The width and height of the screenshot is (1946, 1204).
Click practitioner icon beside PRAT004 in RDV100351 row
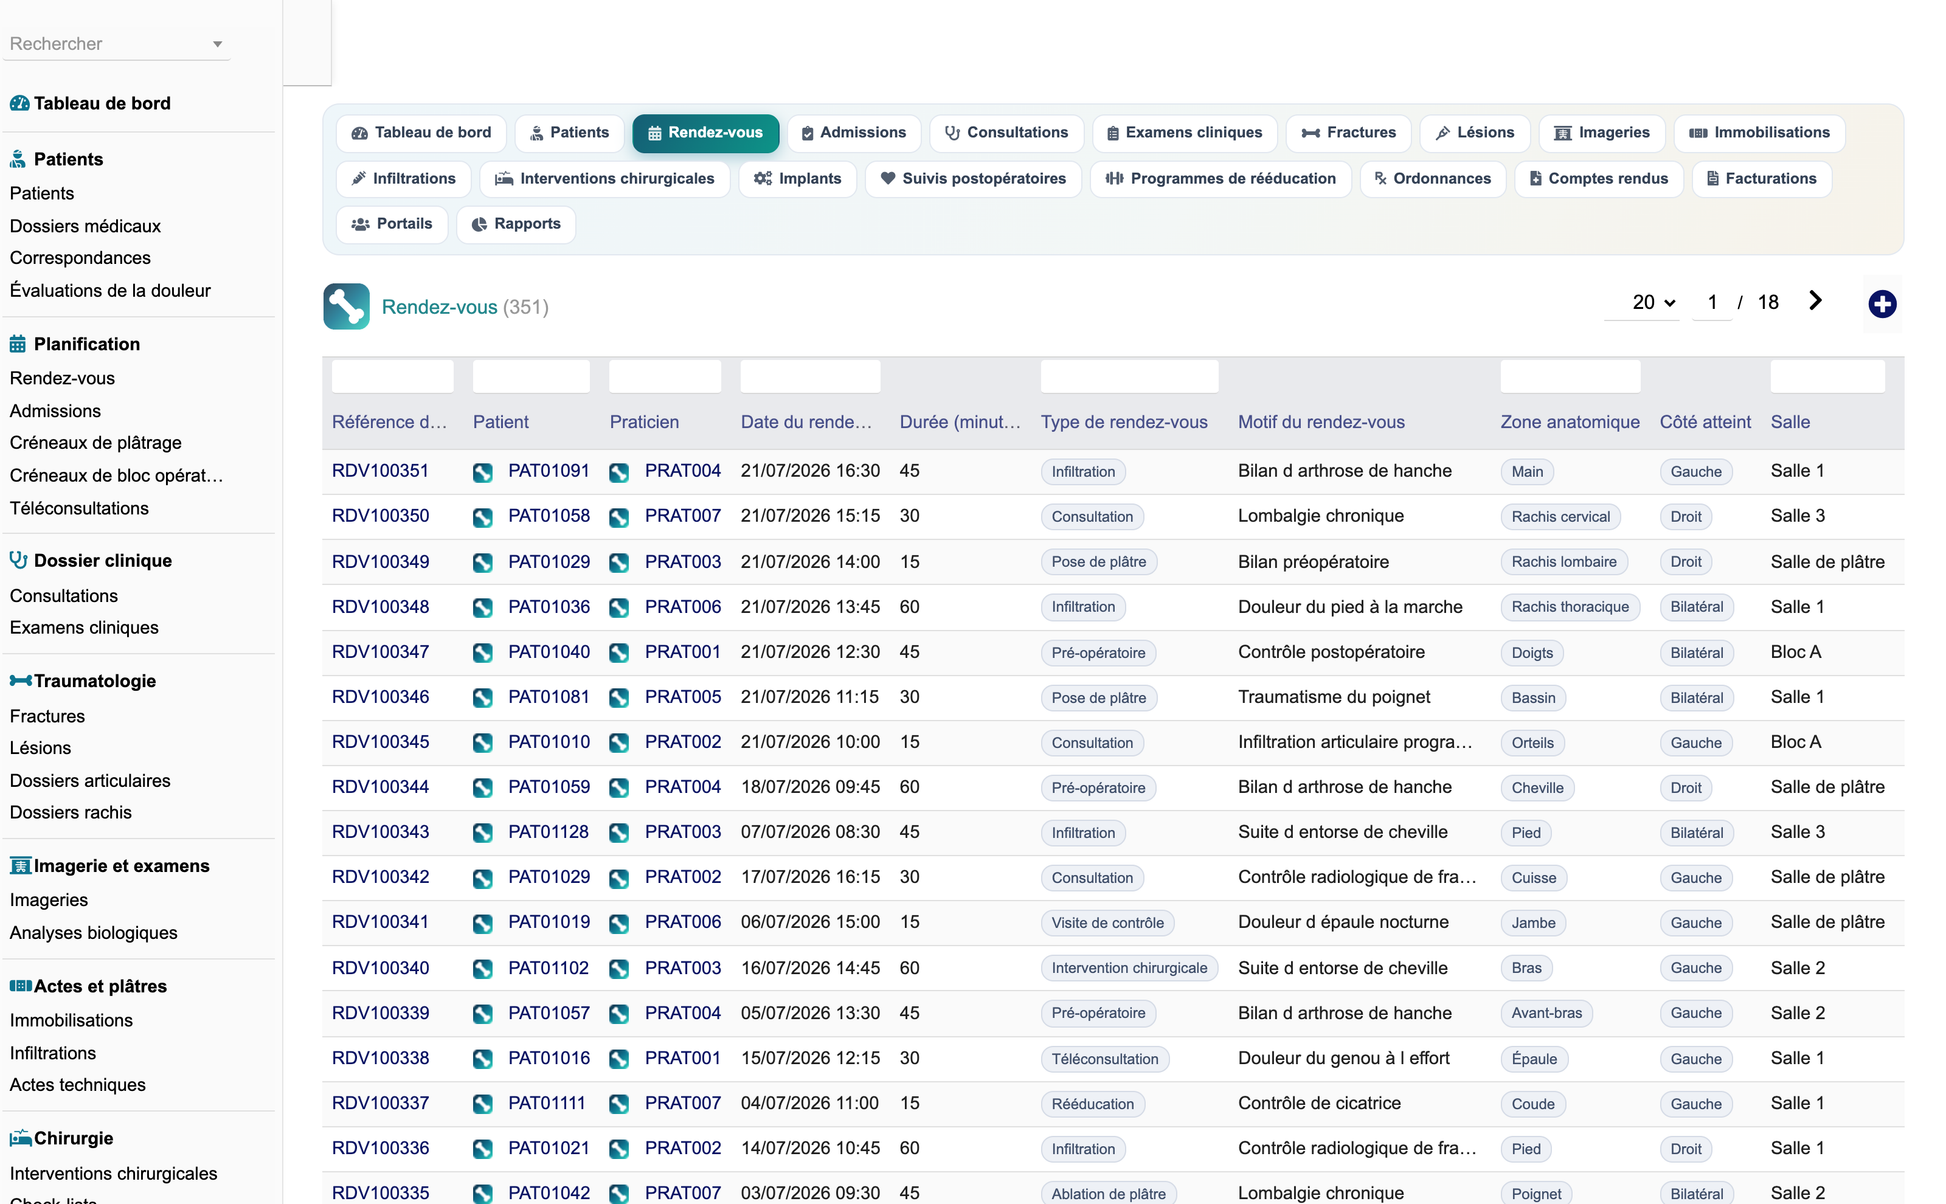point(619,472)
